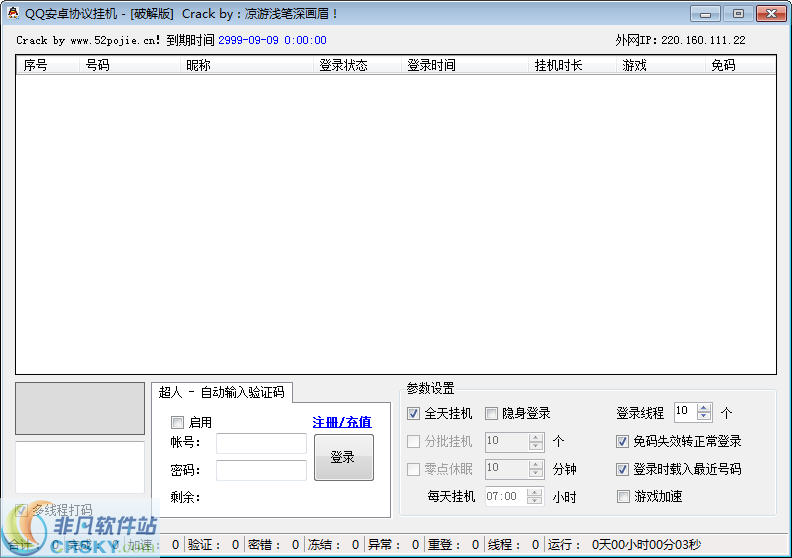Sort by 登录时间 column header

[x=465, y=65]
